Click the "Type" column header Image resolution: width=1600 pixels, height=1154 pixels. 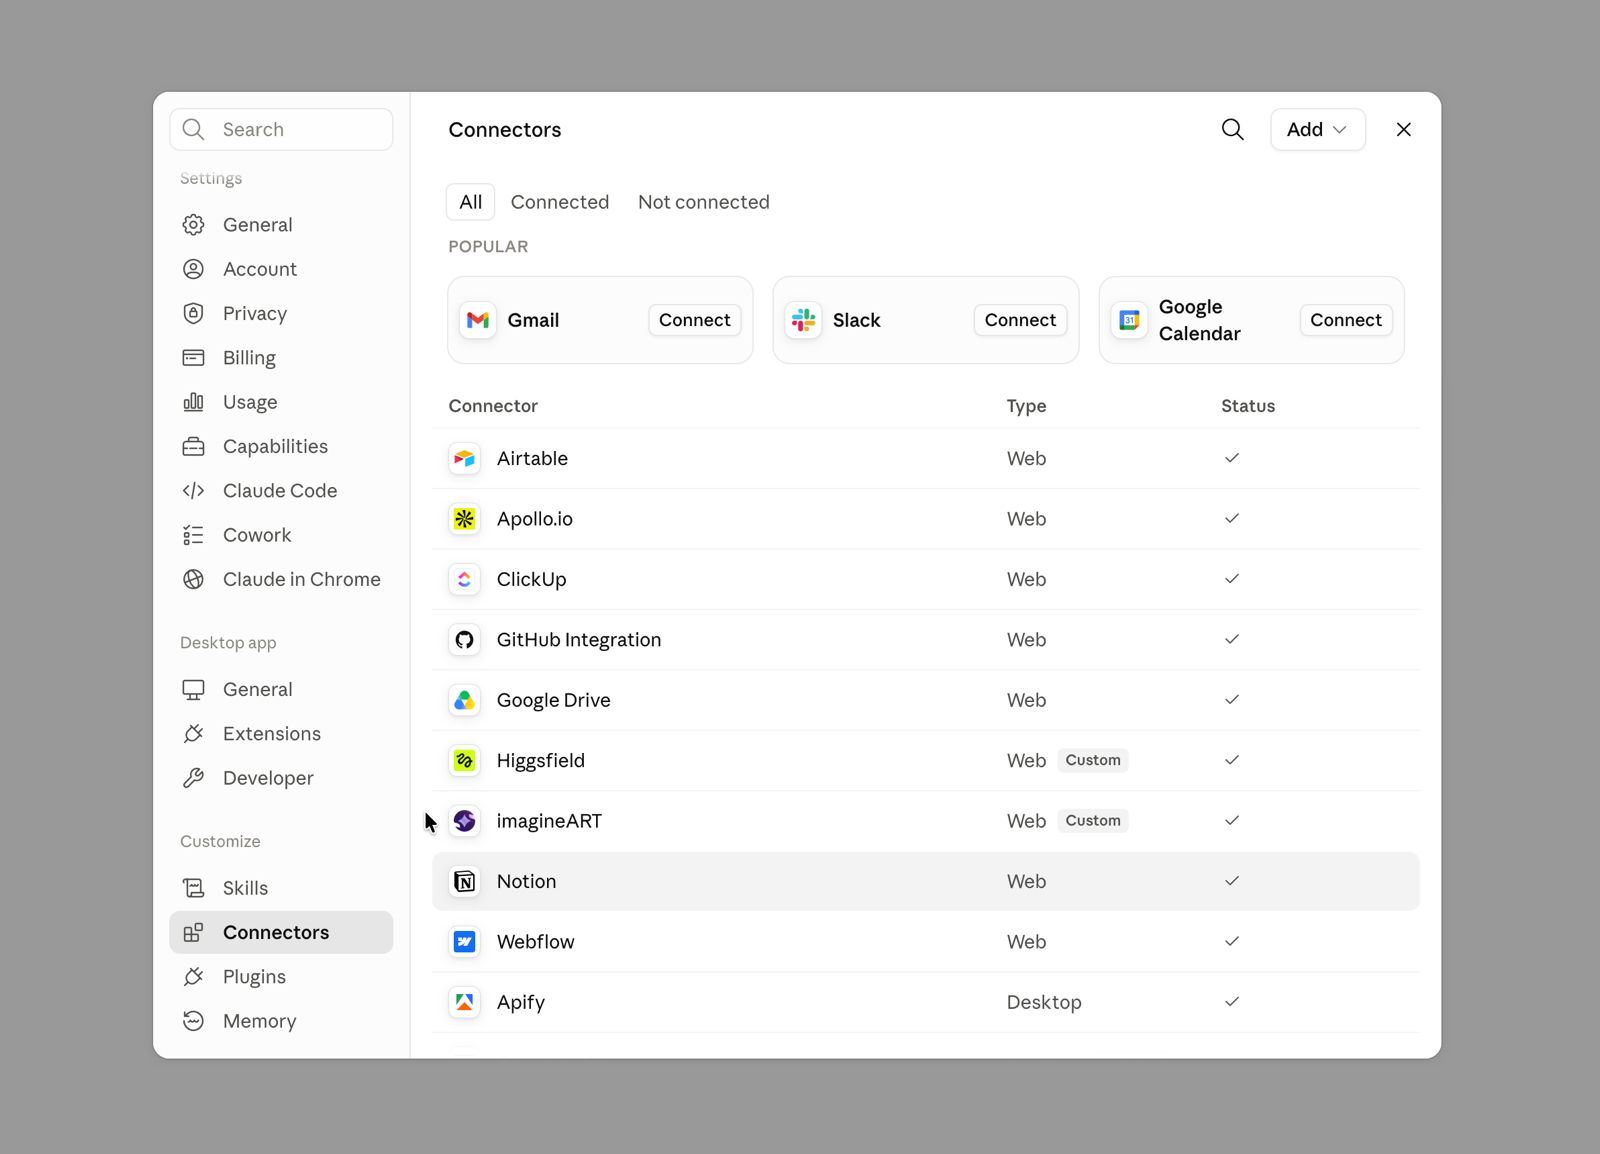pos(1026,406)
